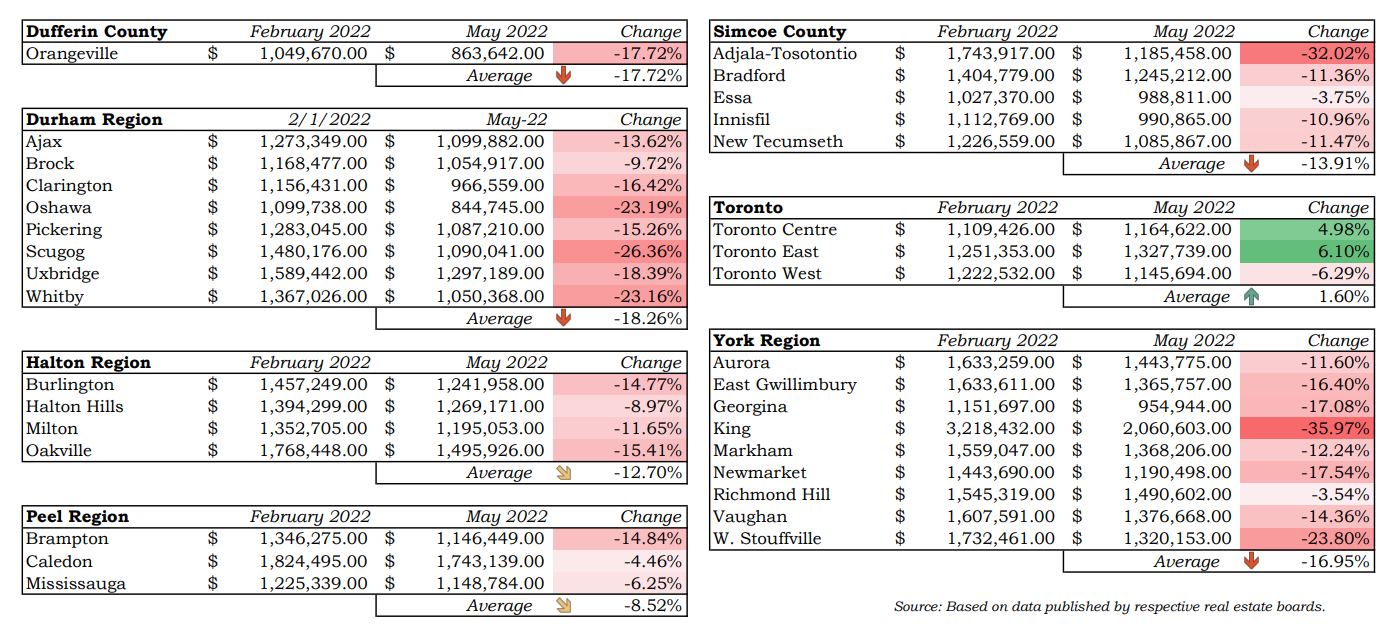
Task: Click the Peel Region table header
Action: (x=78, y=517)
